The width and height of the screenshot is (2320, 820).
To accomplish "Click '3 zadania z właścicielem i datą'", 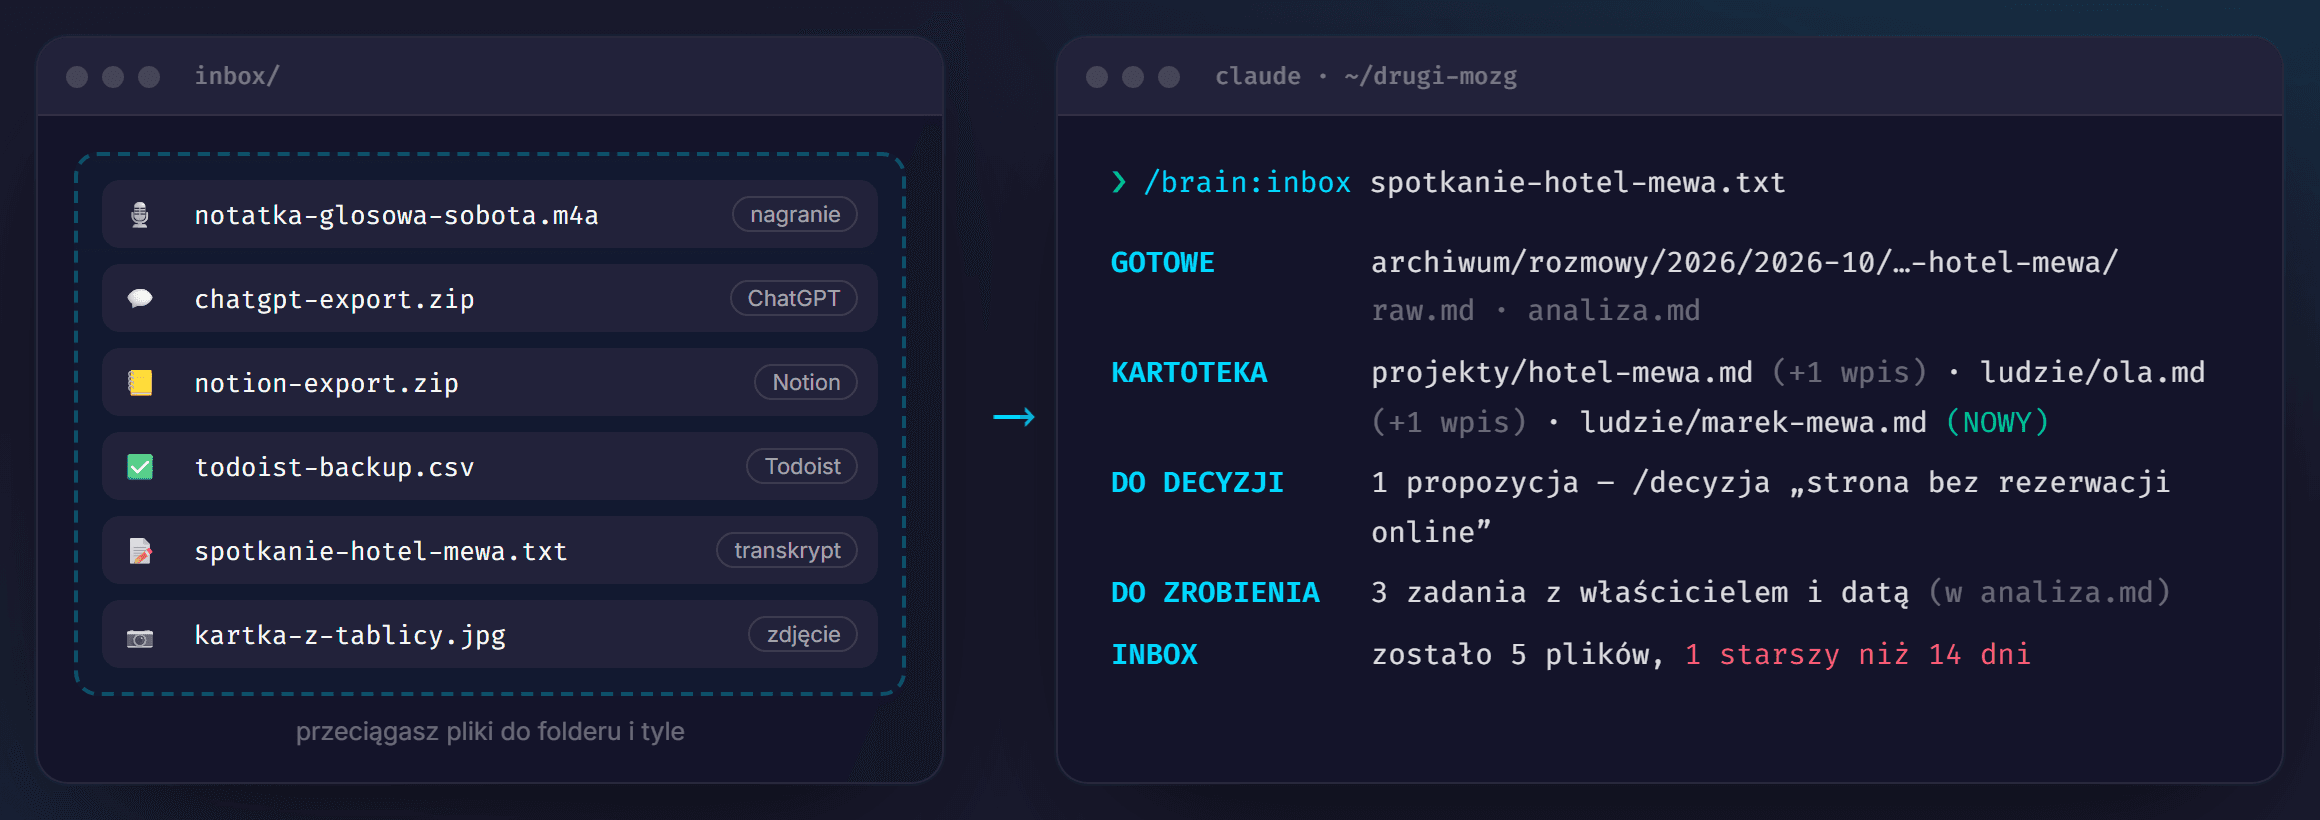I will tap(1640, 592).
